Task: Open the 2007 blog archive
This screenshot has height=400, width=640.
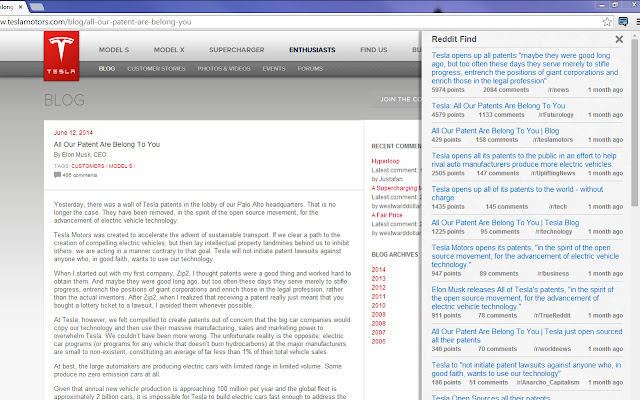Action: [x=378, y=332]
